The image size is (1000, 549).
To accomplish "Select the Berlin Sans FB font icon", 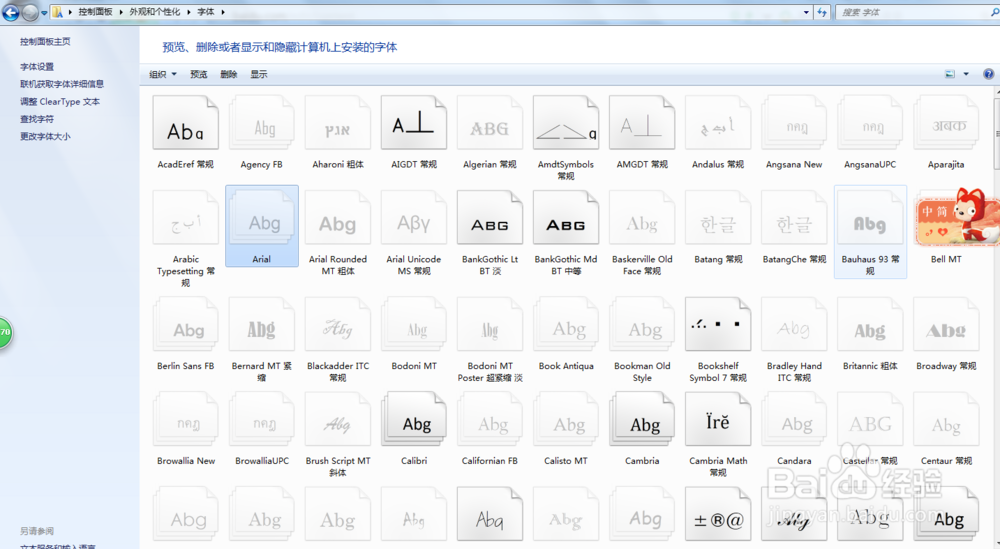I will [x=186, y=325].
